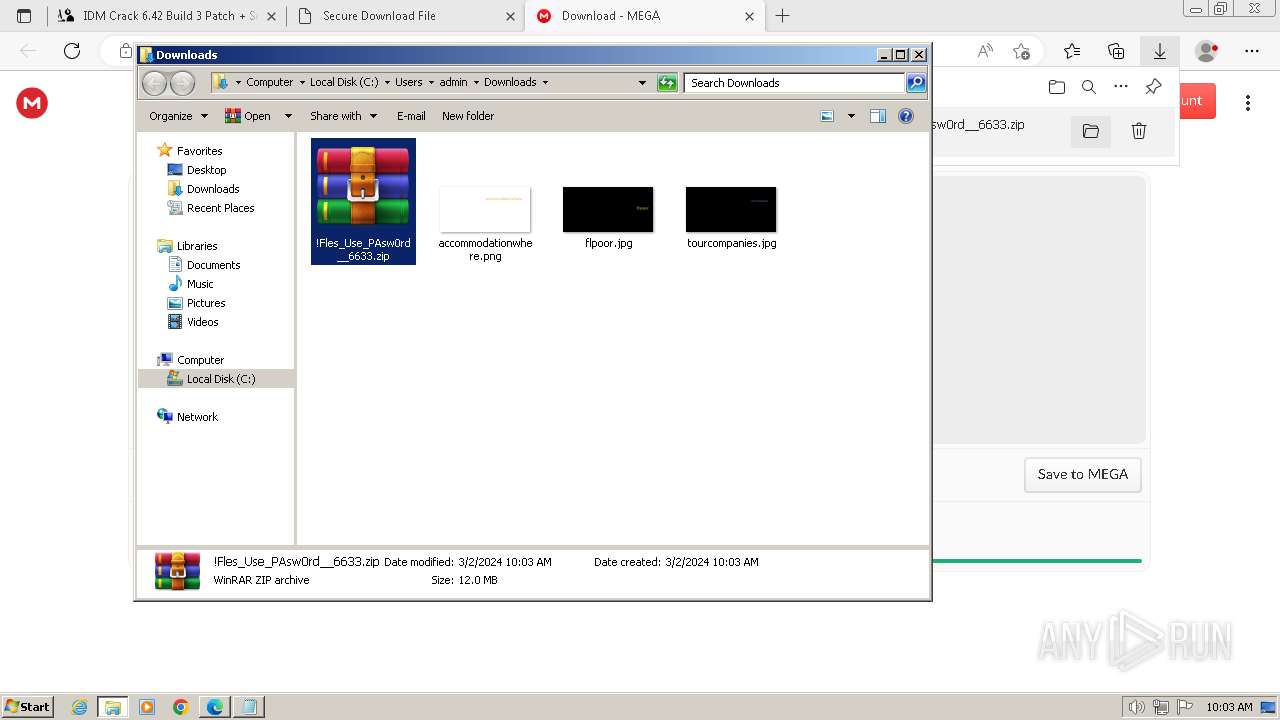Click Local Disk (C:) breadcrumb segment

click(x=344, y=83)
